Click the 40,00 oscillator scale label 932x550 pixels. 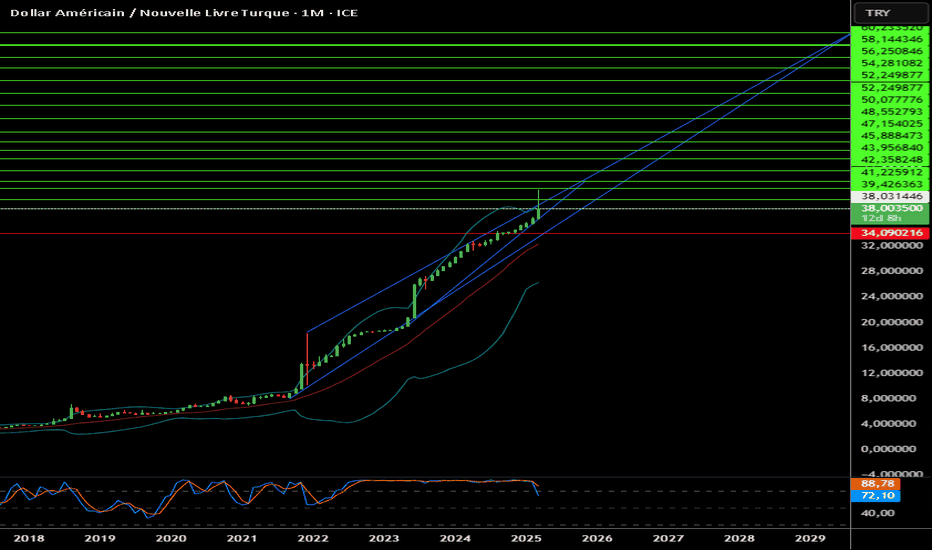point(877,513)
